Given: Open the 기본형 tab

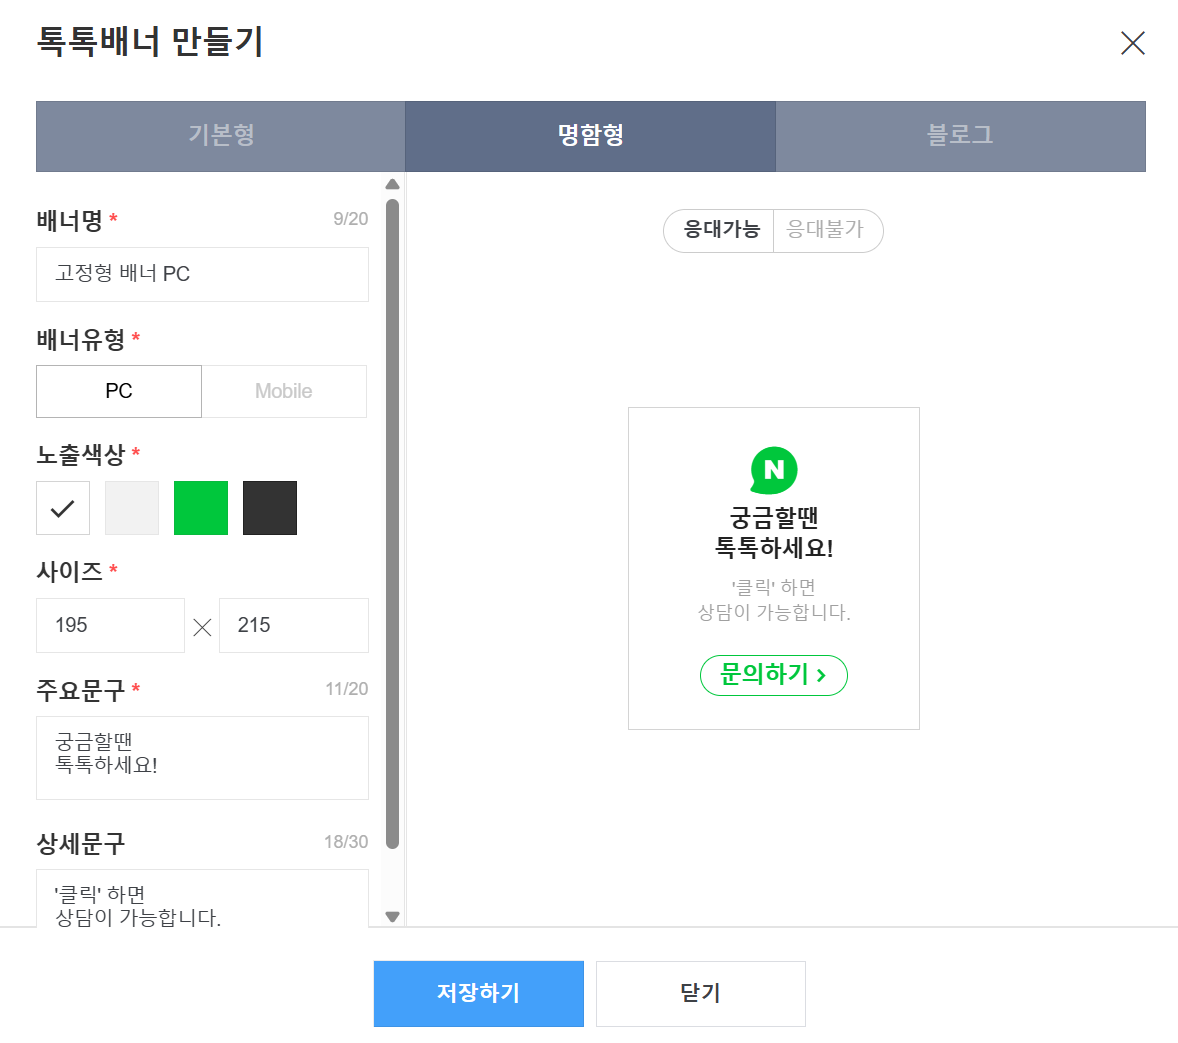Looking at the screenshot, I should 221,136.
